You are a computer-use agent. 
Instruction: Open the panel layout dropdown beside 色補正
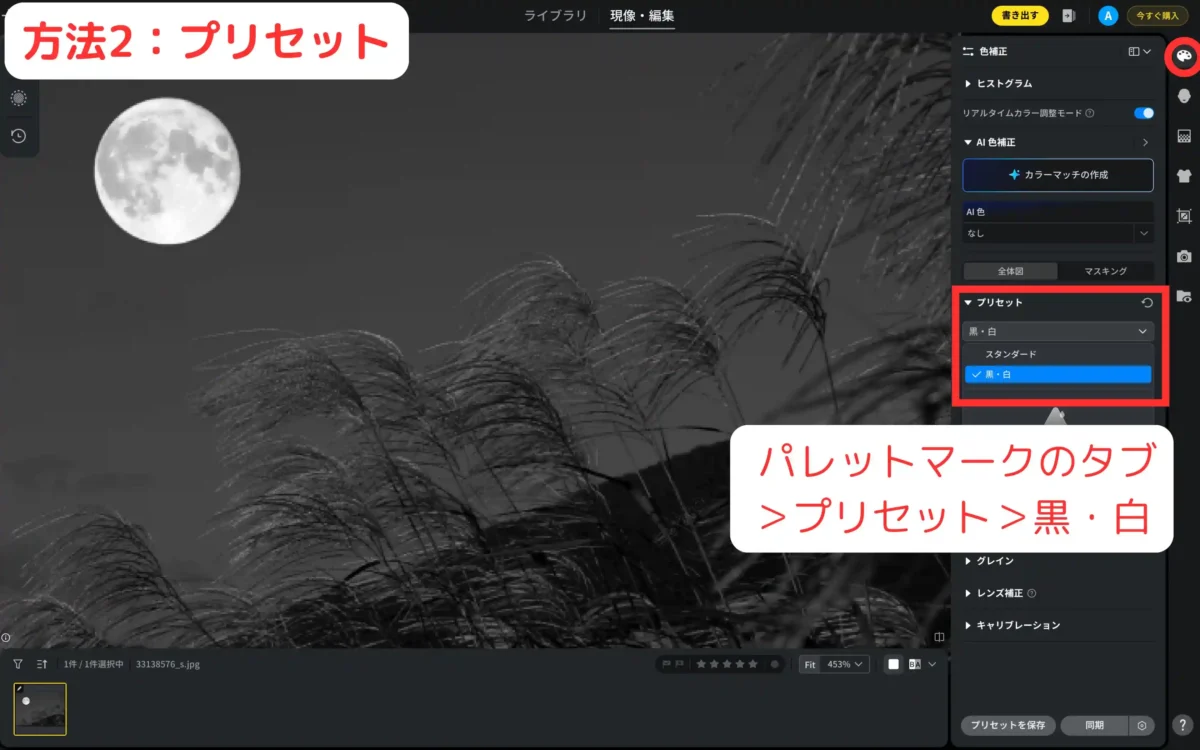1139,51
